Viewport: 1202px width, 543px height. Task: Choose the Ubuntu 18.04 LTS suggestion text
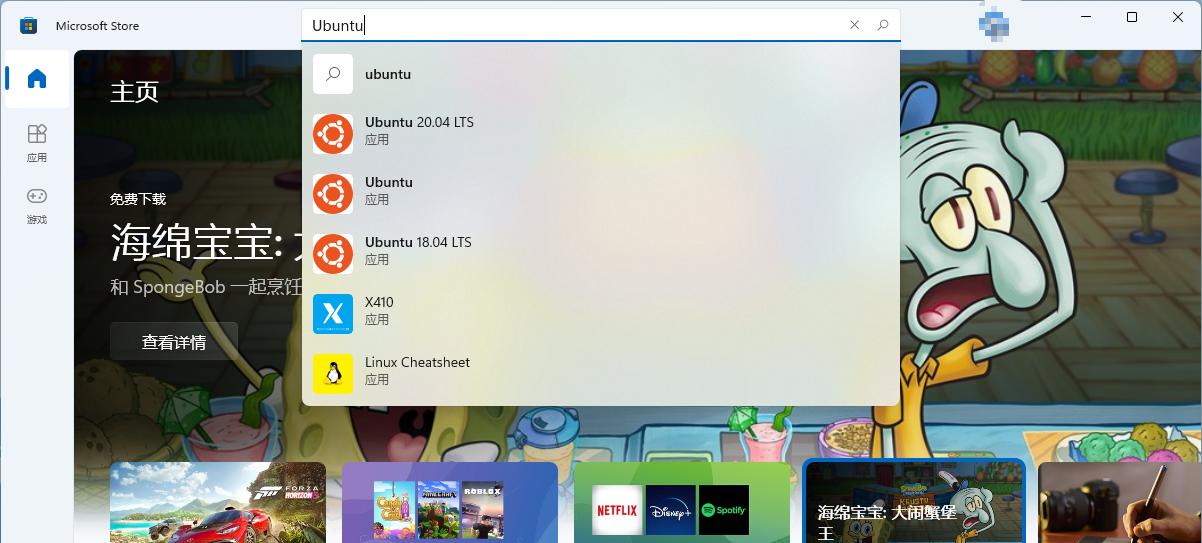click(418, 242)
